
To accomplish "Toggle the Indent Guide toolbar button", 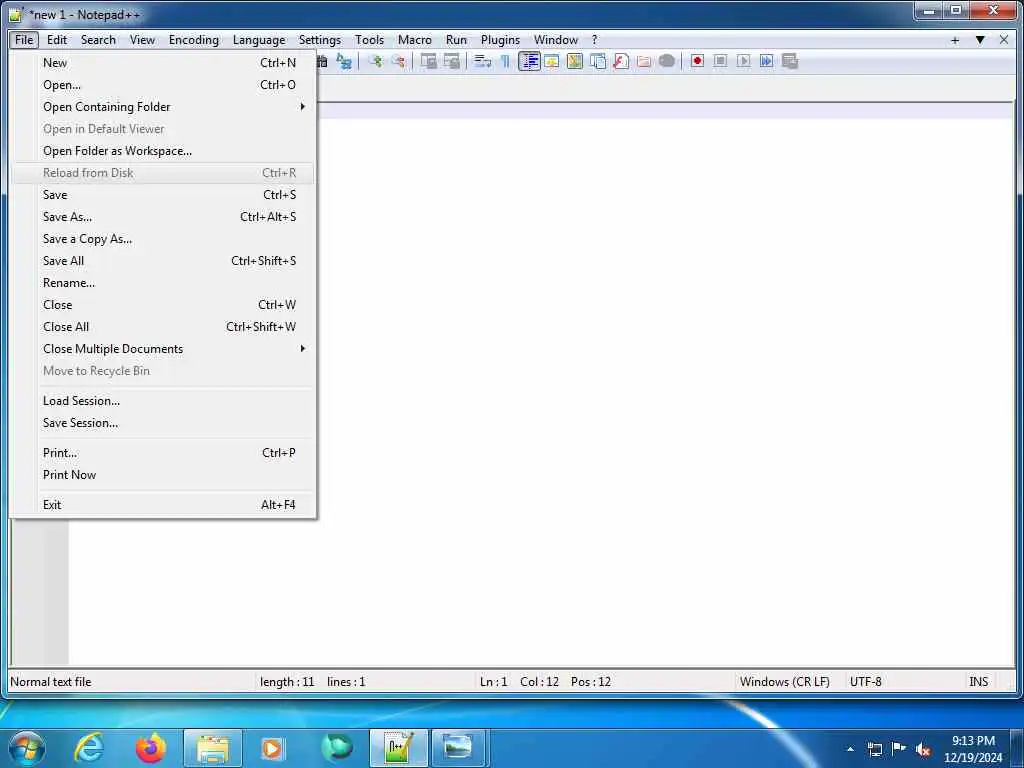I will pyautogui.click(x=529, y=61).
